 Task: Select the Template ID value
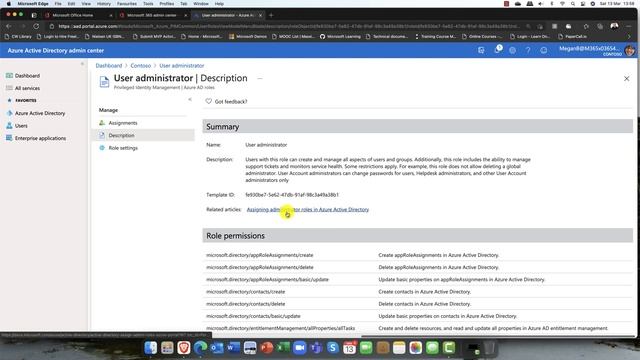coord(292,195)
